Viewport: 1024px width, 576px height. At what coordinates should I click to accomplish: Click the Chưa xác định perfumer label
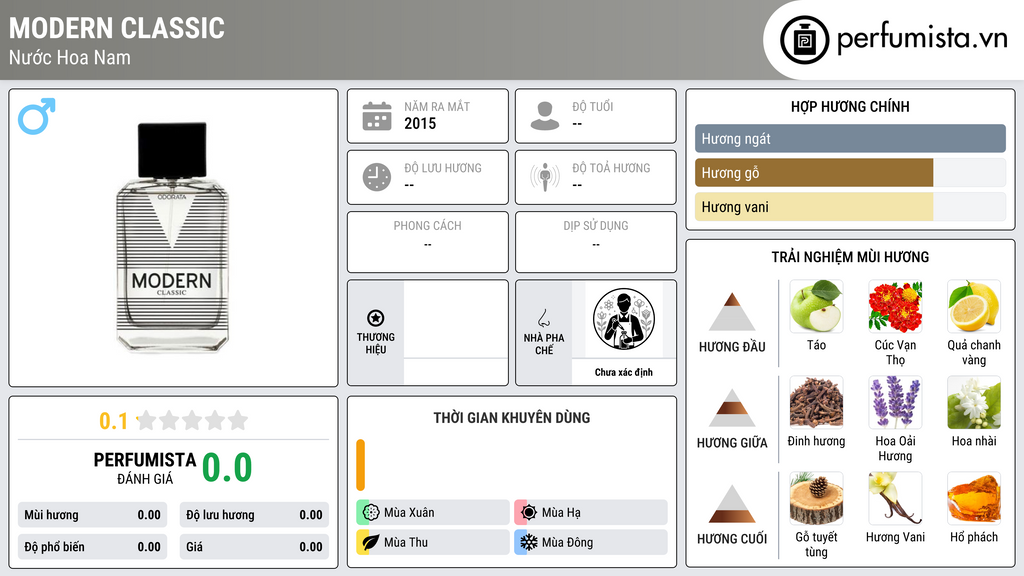click(624, 372)
